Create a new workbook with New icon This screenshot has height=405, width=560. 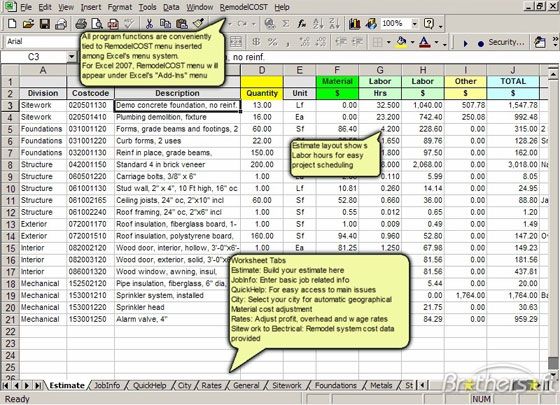pos(12,24)
